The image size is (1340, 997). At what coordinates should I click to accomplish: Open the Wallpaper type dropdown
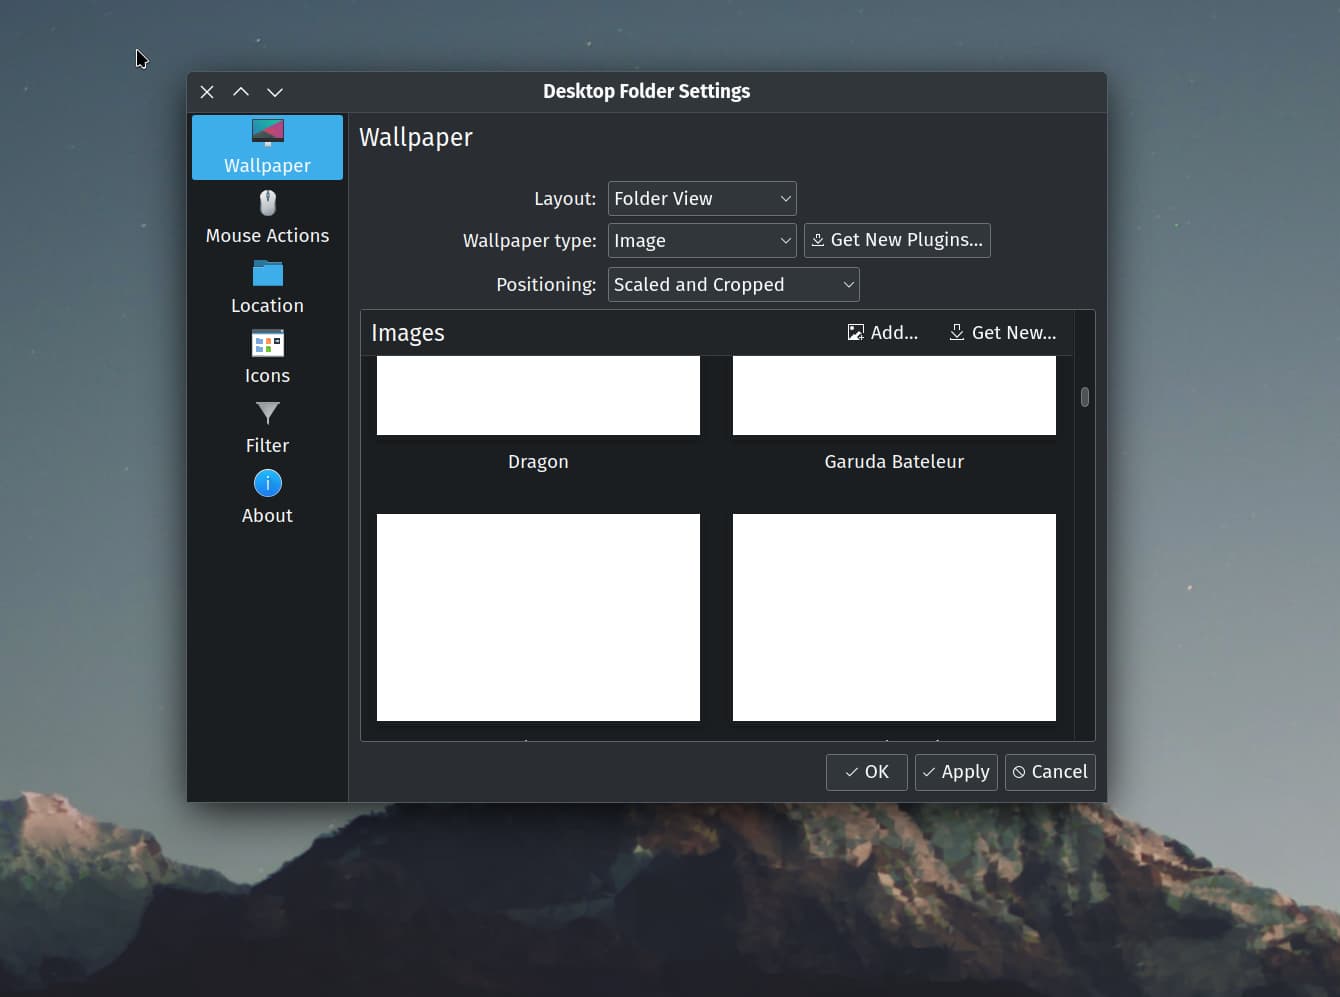pos(701,241)
